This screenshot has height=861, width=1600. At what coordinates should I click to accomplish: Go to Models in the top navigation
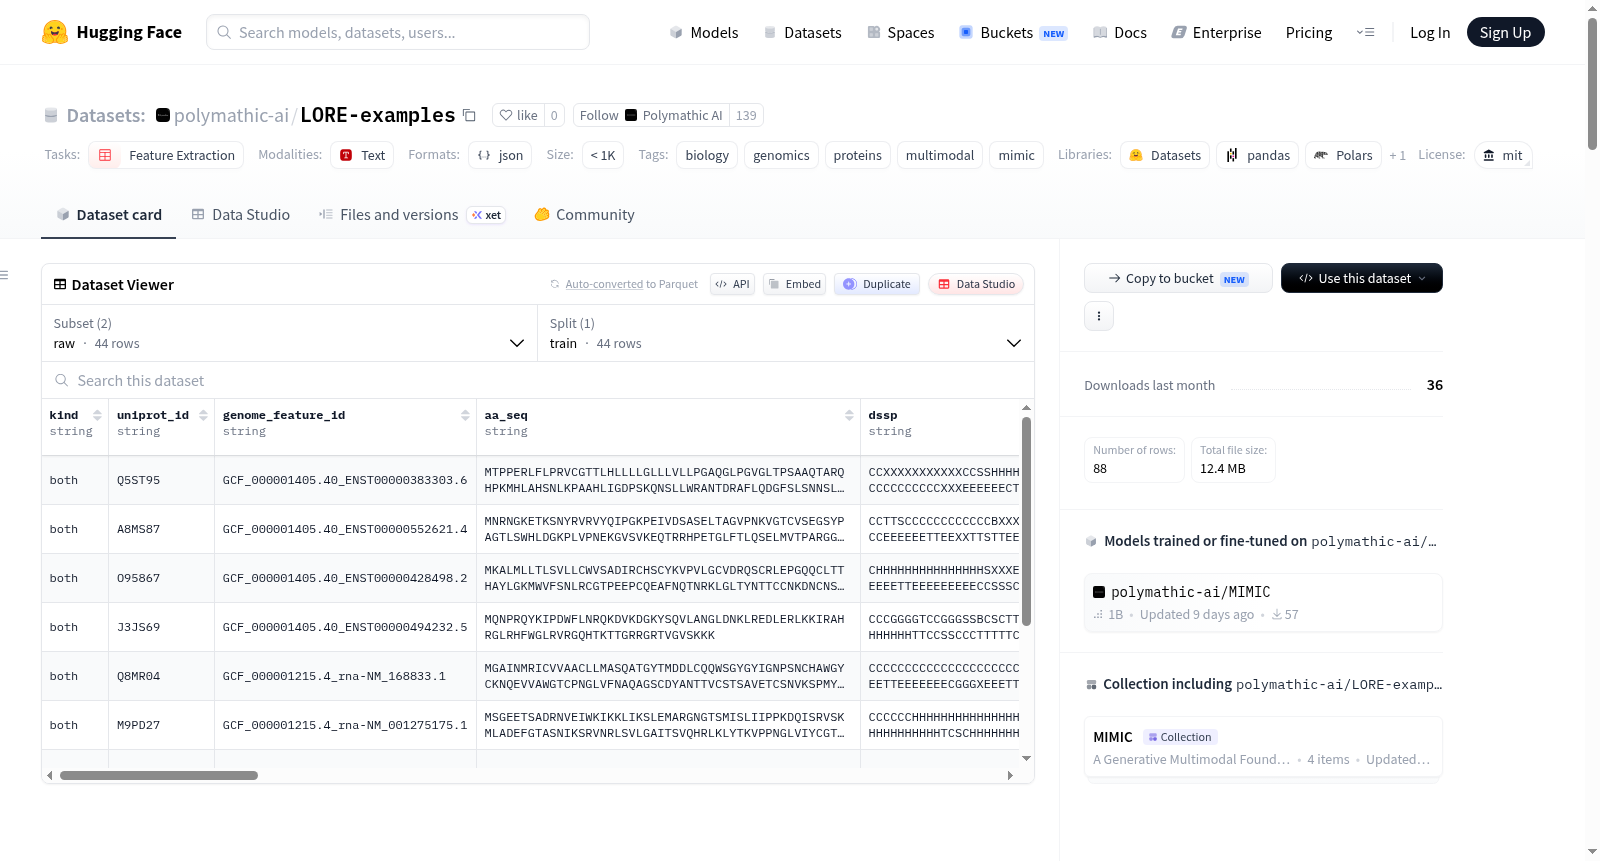(704, 32)
